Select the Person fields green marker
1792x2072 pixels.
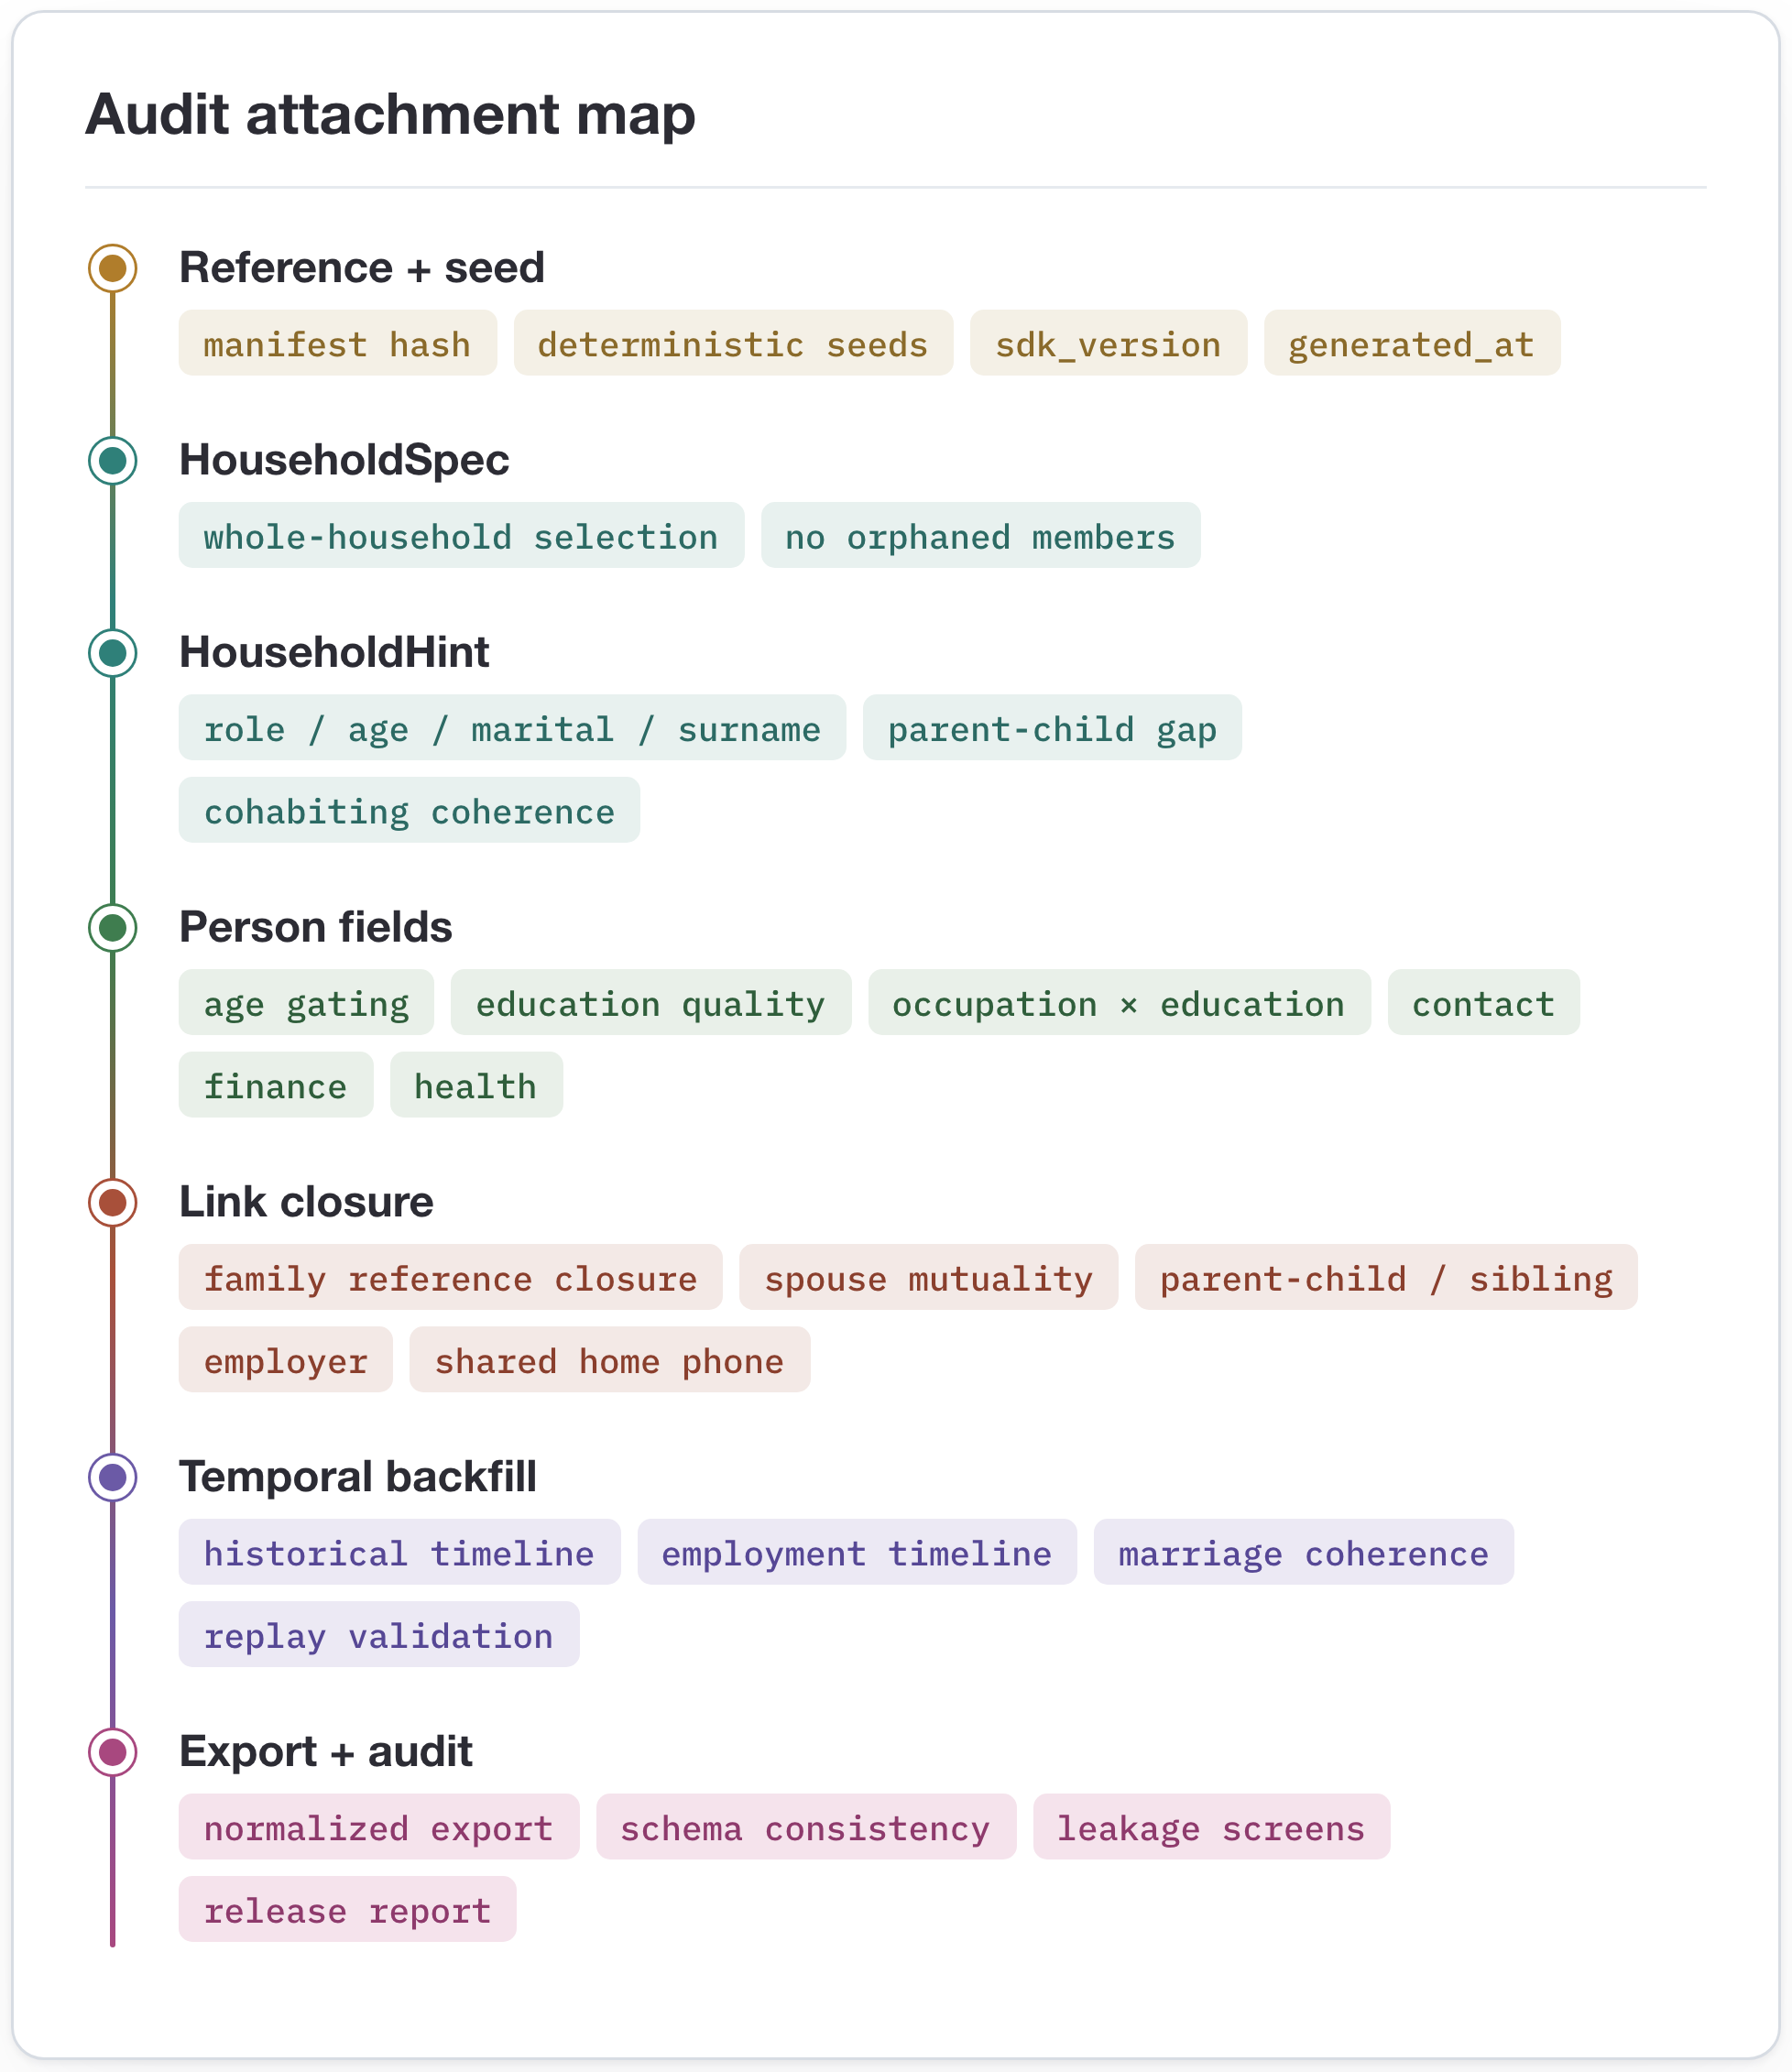113,928
